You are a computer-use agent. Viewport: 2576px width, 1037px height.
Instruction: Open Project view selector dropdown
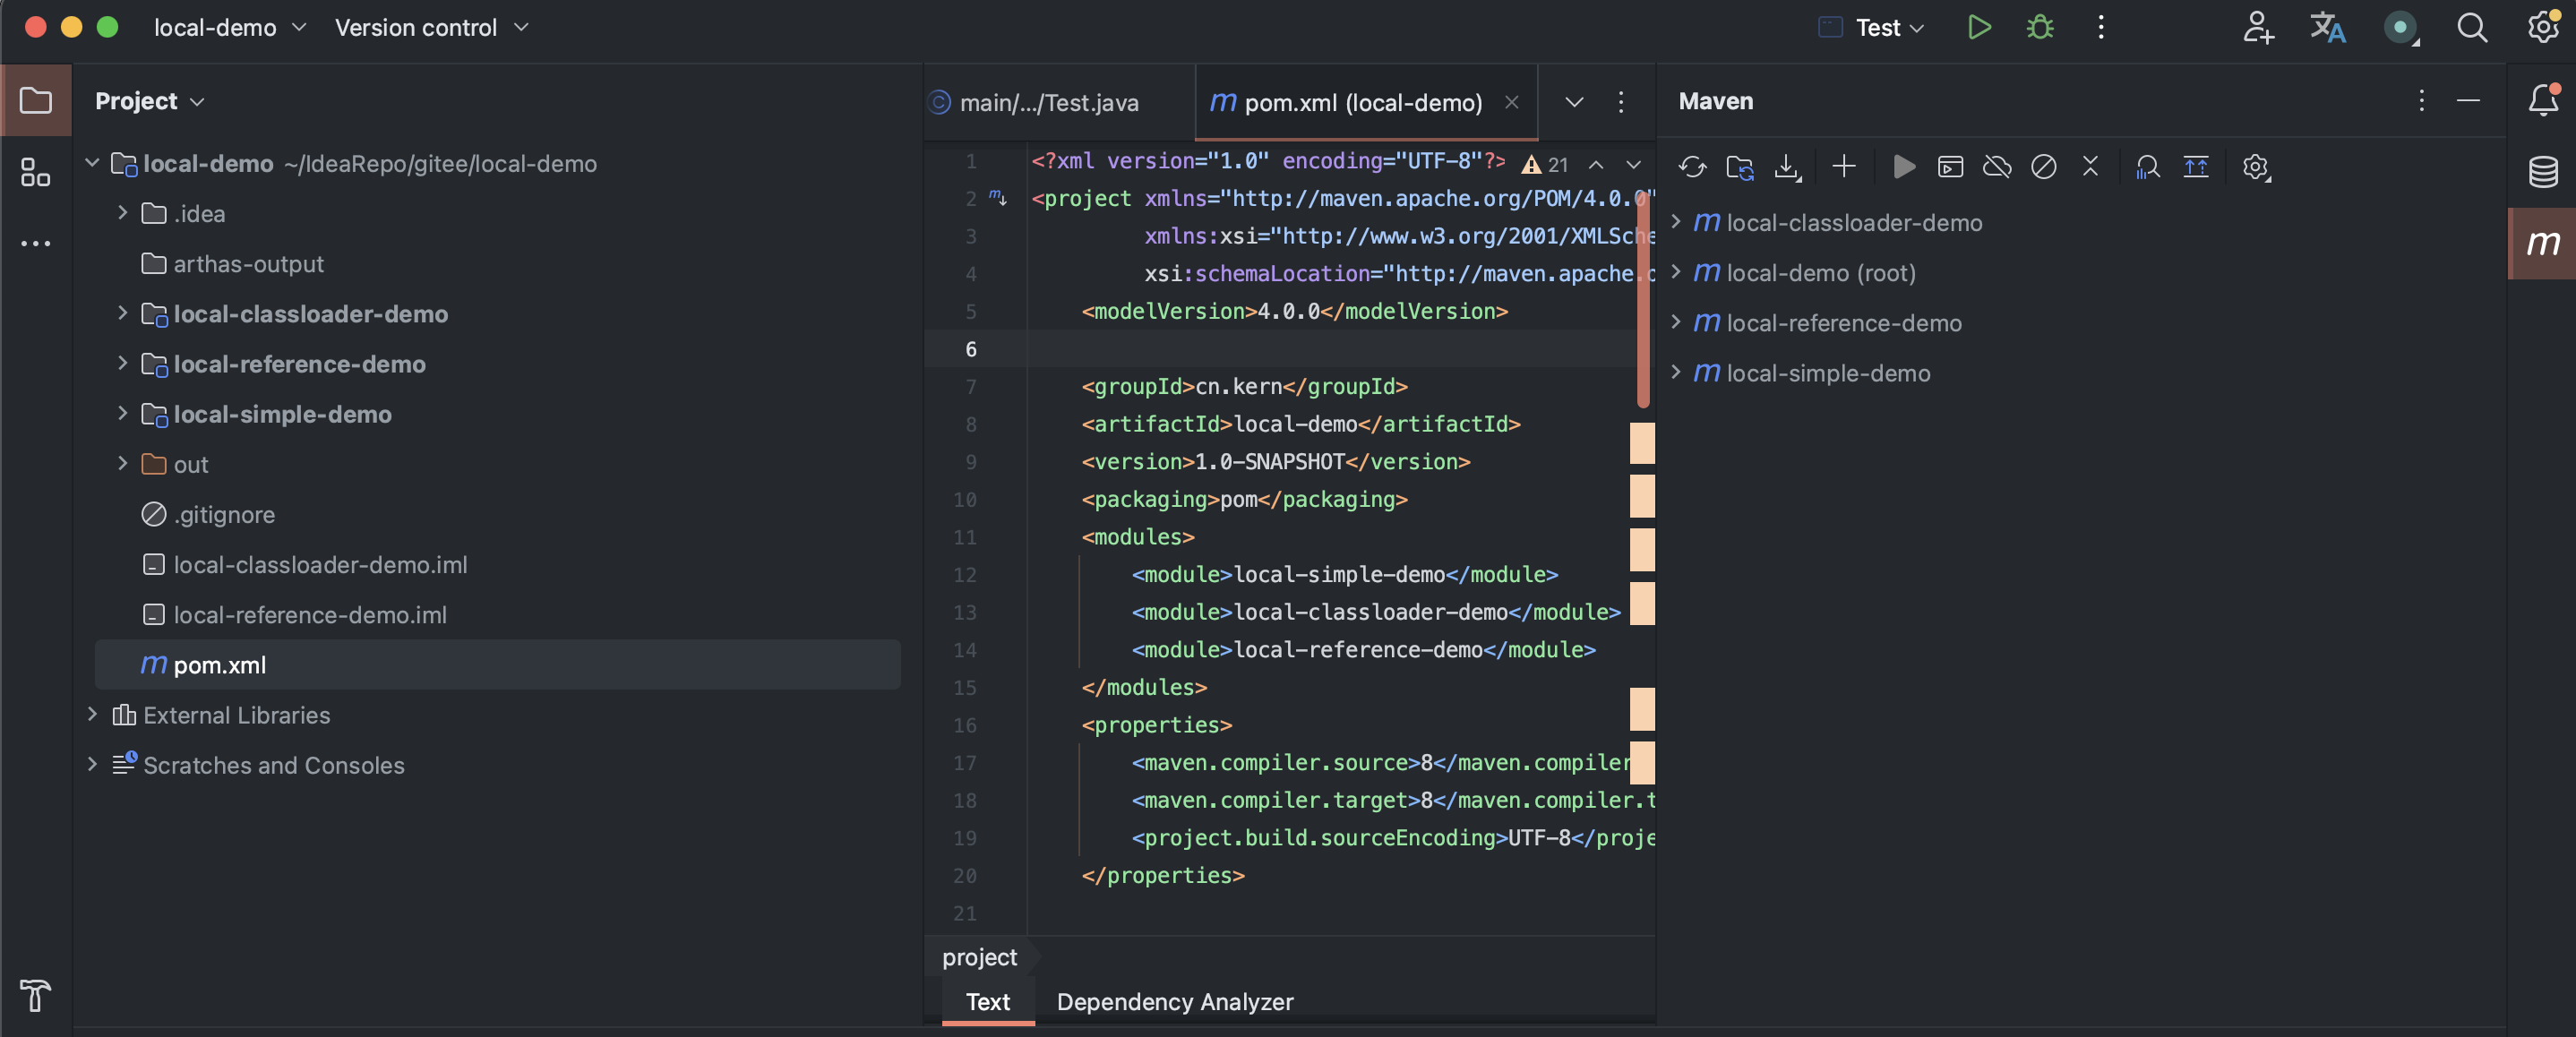(150, 101)
